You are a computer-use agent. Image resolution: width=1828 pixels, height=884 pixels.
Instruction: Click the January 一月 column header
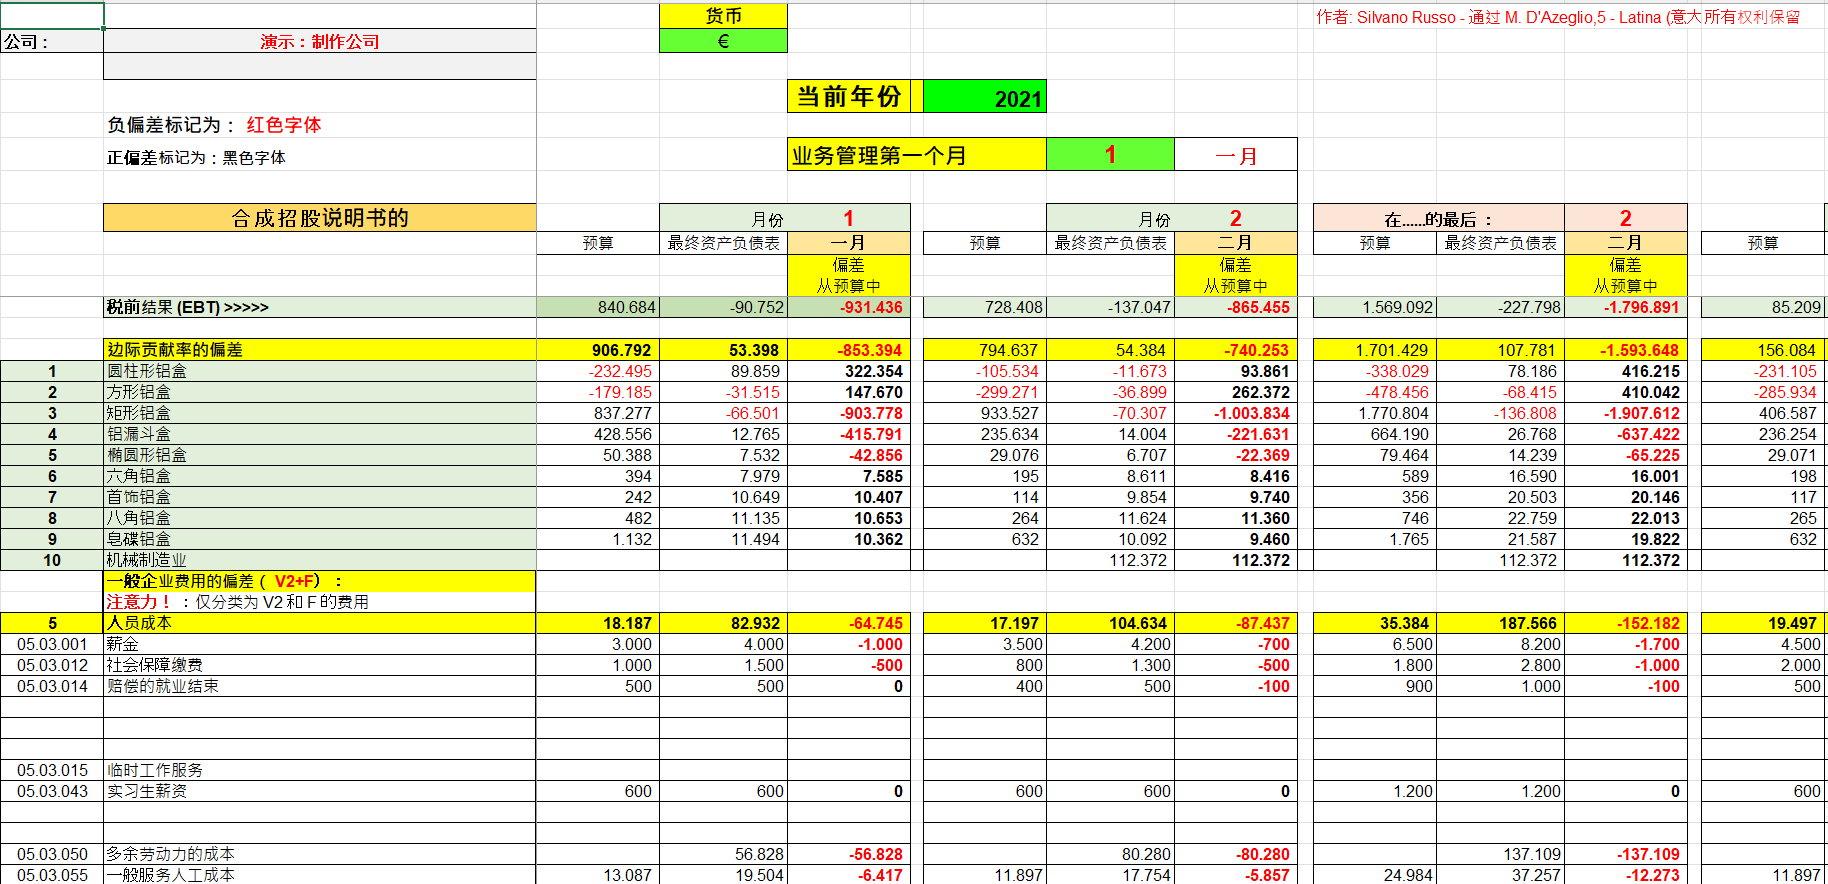click(x=849, y=242)
